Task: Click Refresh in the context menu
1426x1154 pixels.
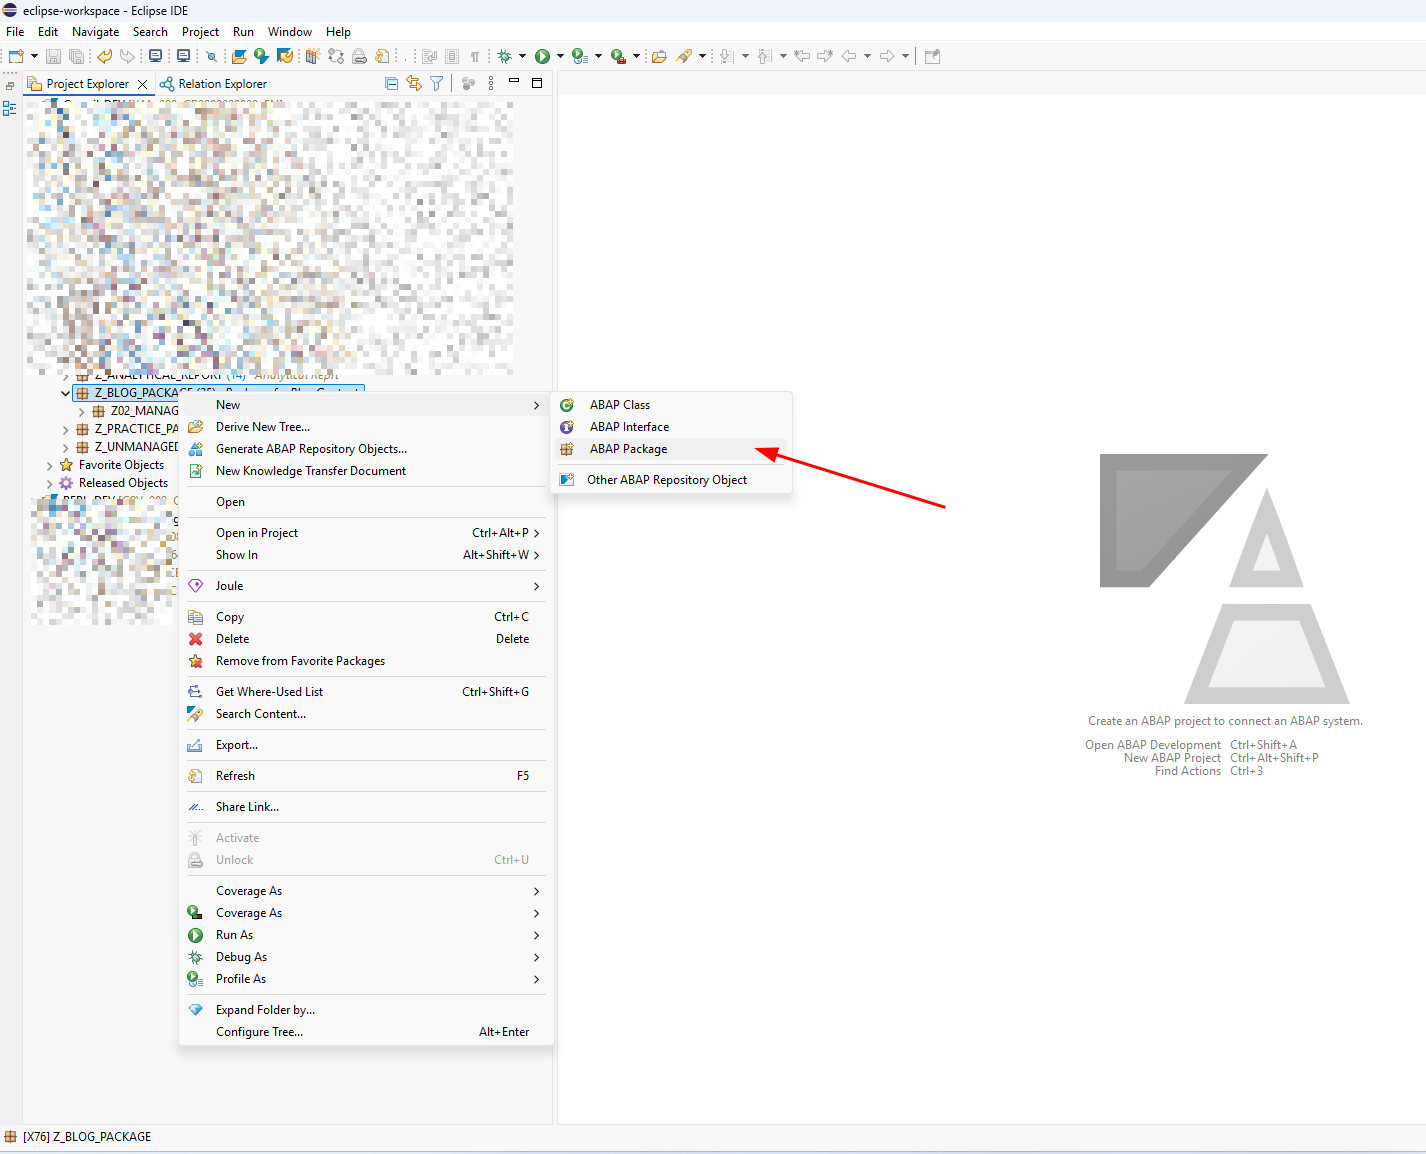Action: (366, 776)
